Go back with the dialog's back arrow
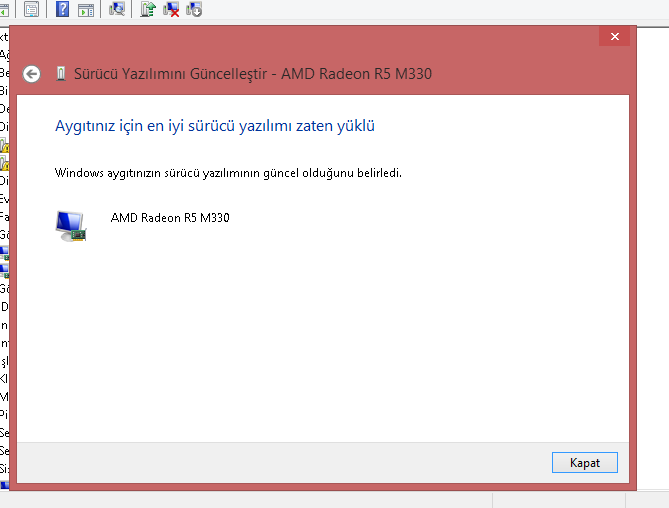 (32, 74)
